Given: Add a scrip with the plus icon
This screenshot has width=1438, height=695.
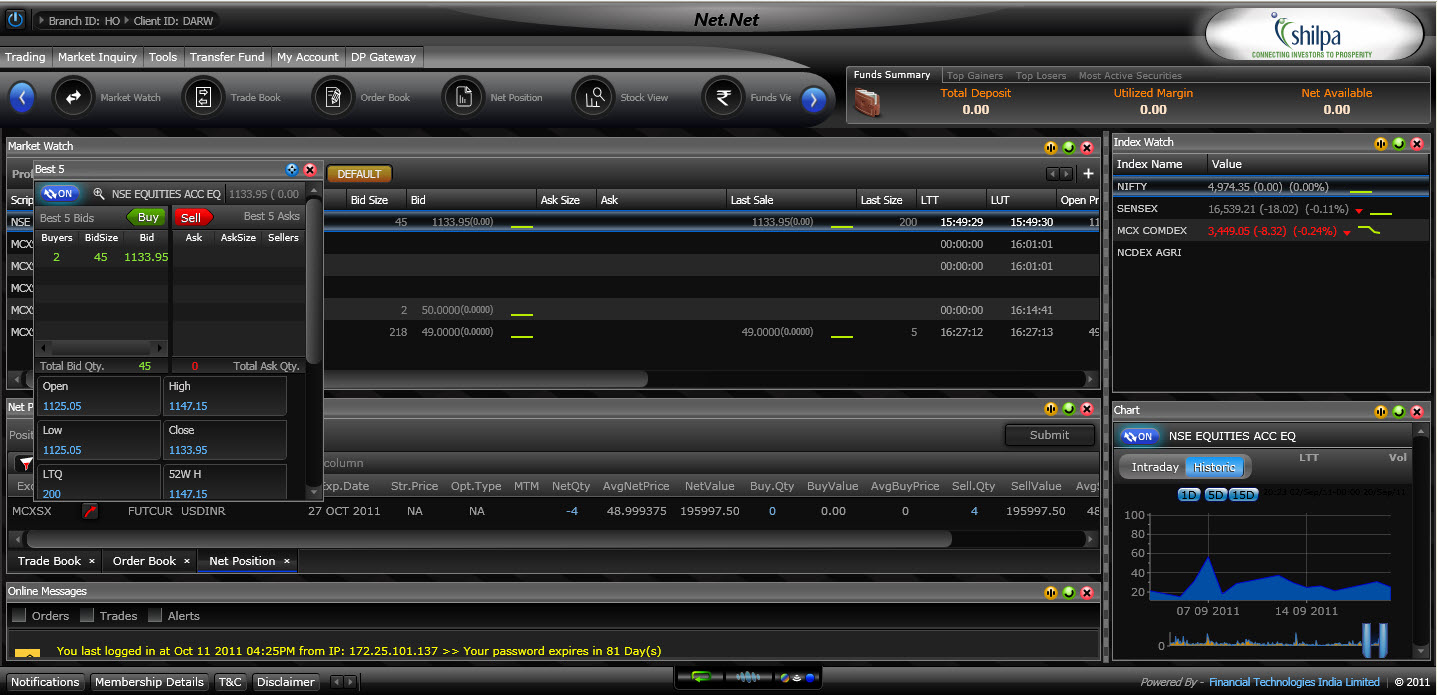Looking at the screenshot, I should [1089, 174].
